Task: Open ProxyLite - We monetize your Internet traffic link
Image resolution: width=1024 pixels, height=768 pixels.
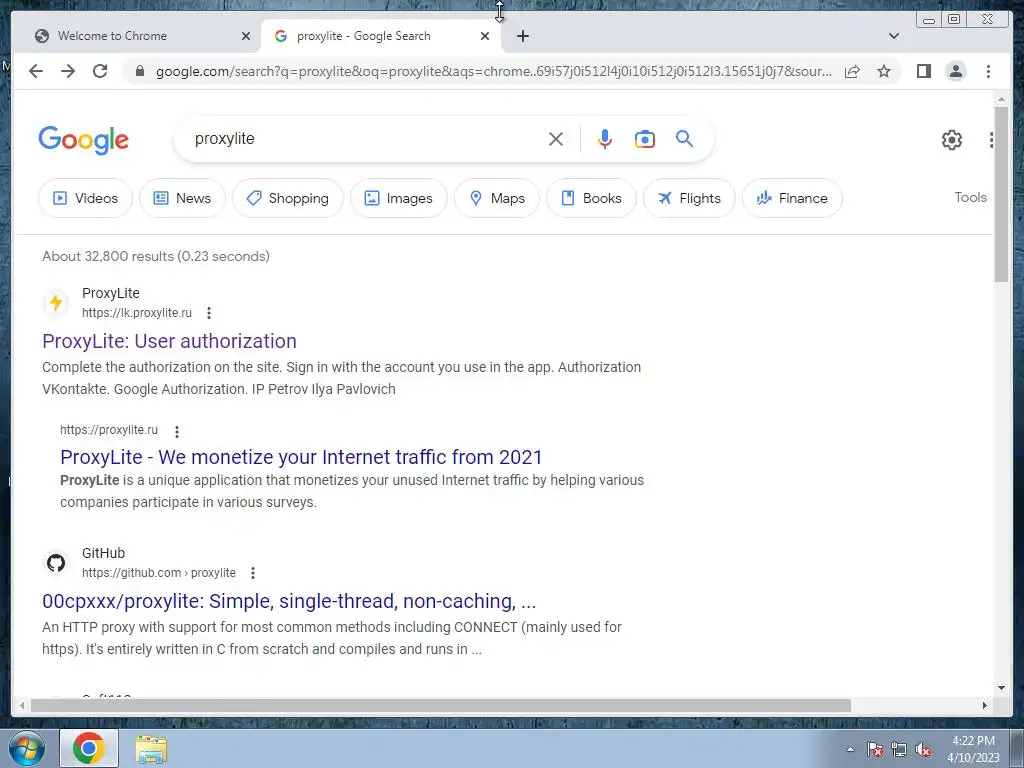Action: pyautogui.click(x=301, y=457)
